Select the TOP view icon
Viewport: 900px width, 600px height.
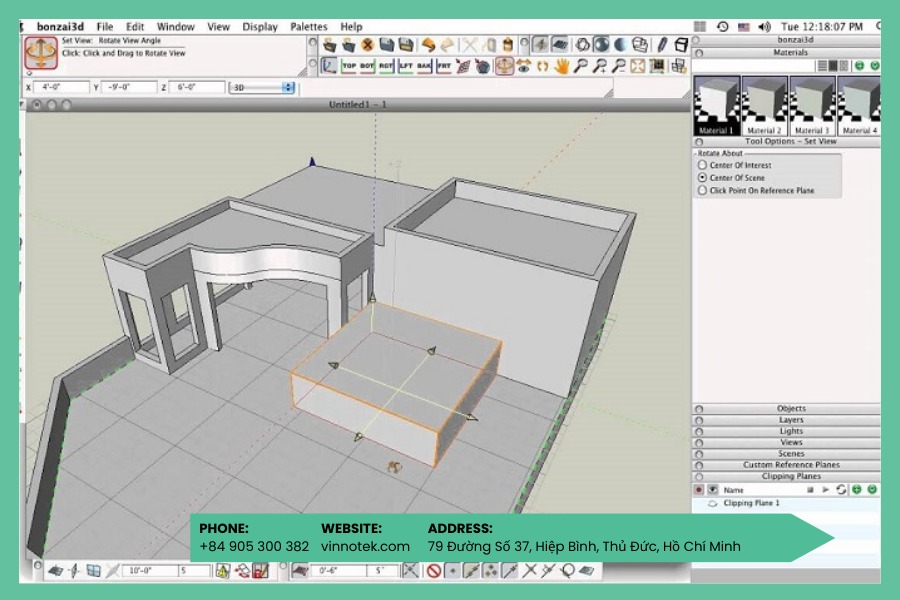pyautogui.click(x=349, y=66)
